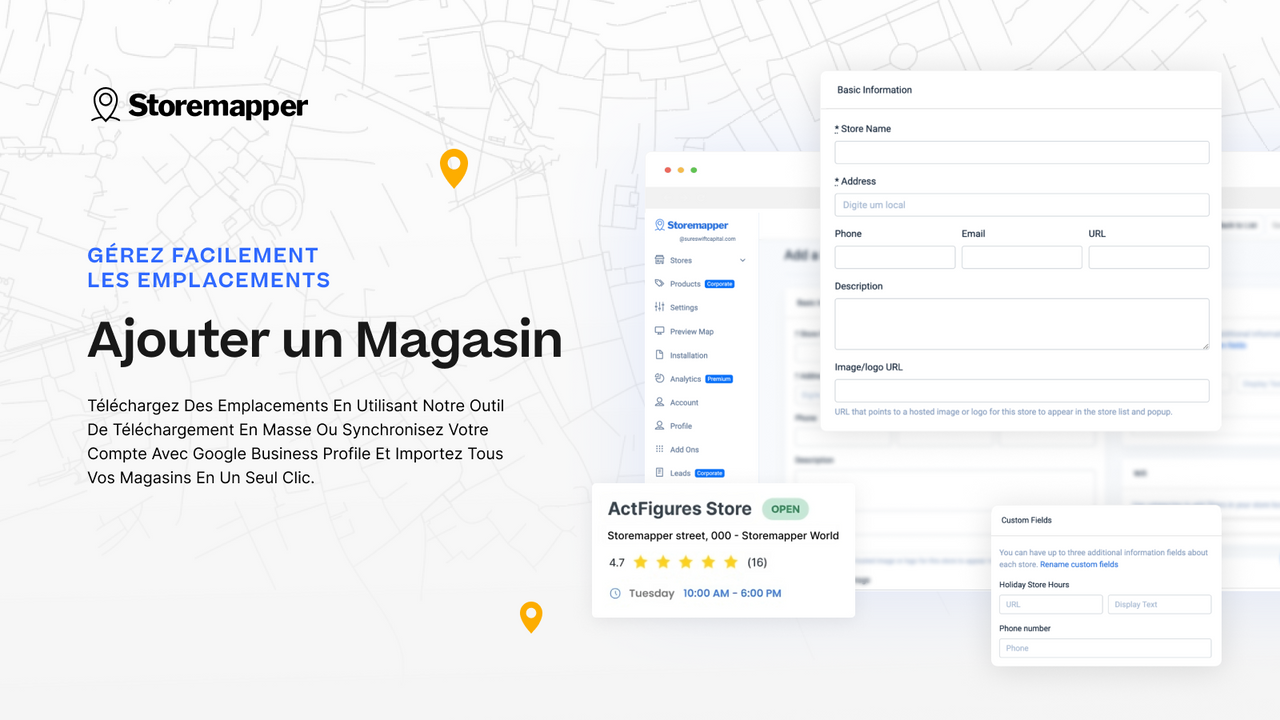Click the orange map pin near the top
The width and height of the screenshot is (1280, 720).
coord(454,168)
